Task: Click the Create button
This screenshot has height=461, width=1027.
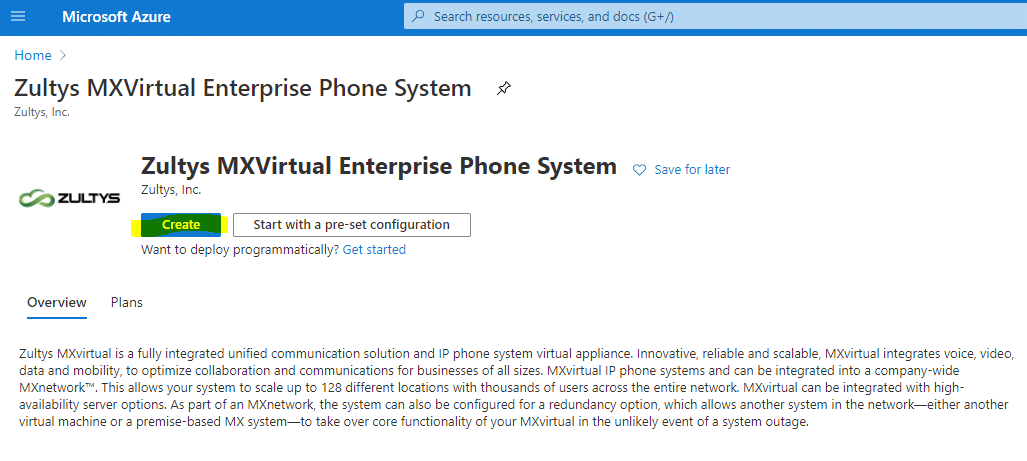Action: (x=181, y=225)
